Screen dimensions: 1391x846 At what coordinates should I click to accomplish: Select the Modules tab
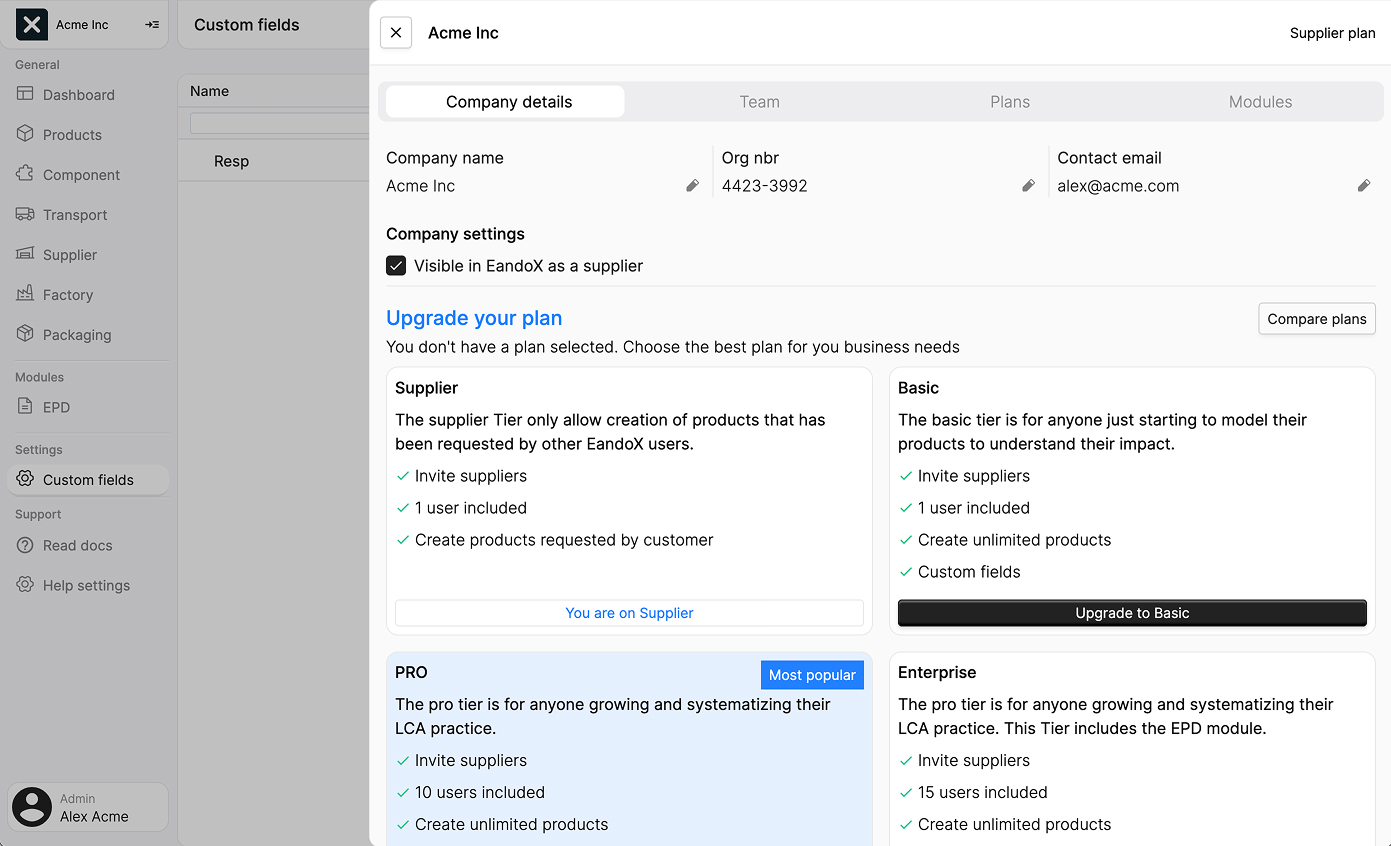1260,102
